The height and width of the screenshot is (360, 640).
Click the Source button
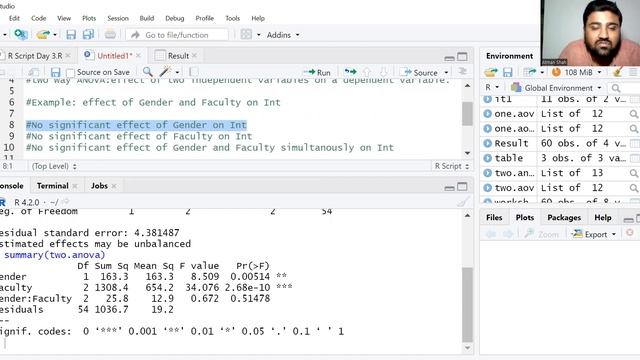click(x=420, y=72)
